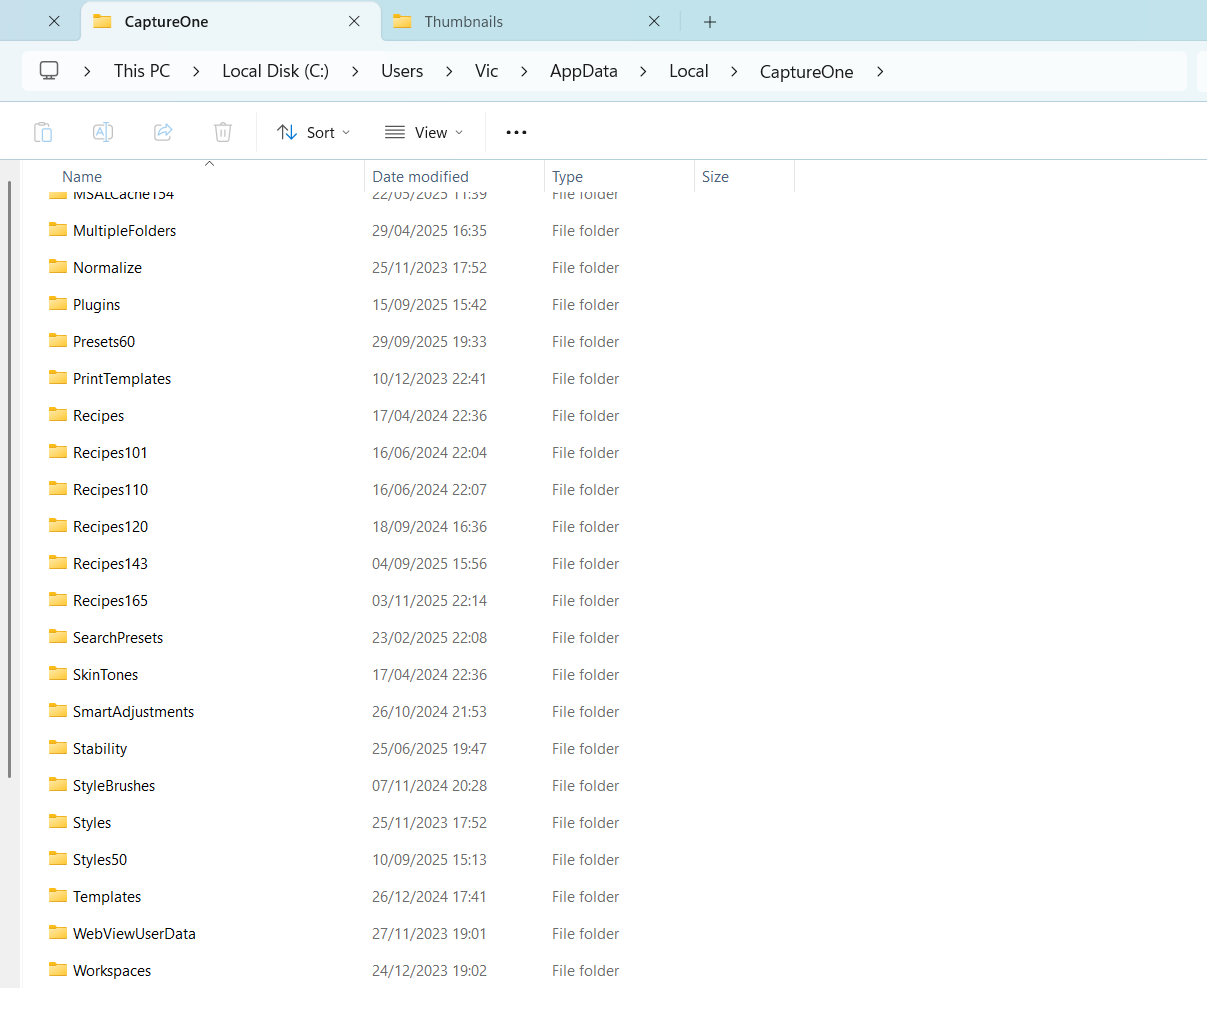Click the PC monitor icon in address bar
Viewport: 1207px width, 1015px height.
point(49,71)
